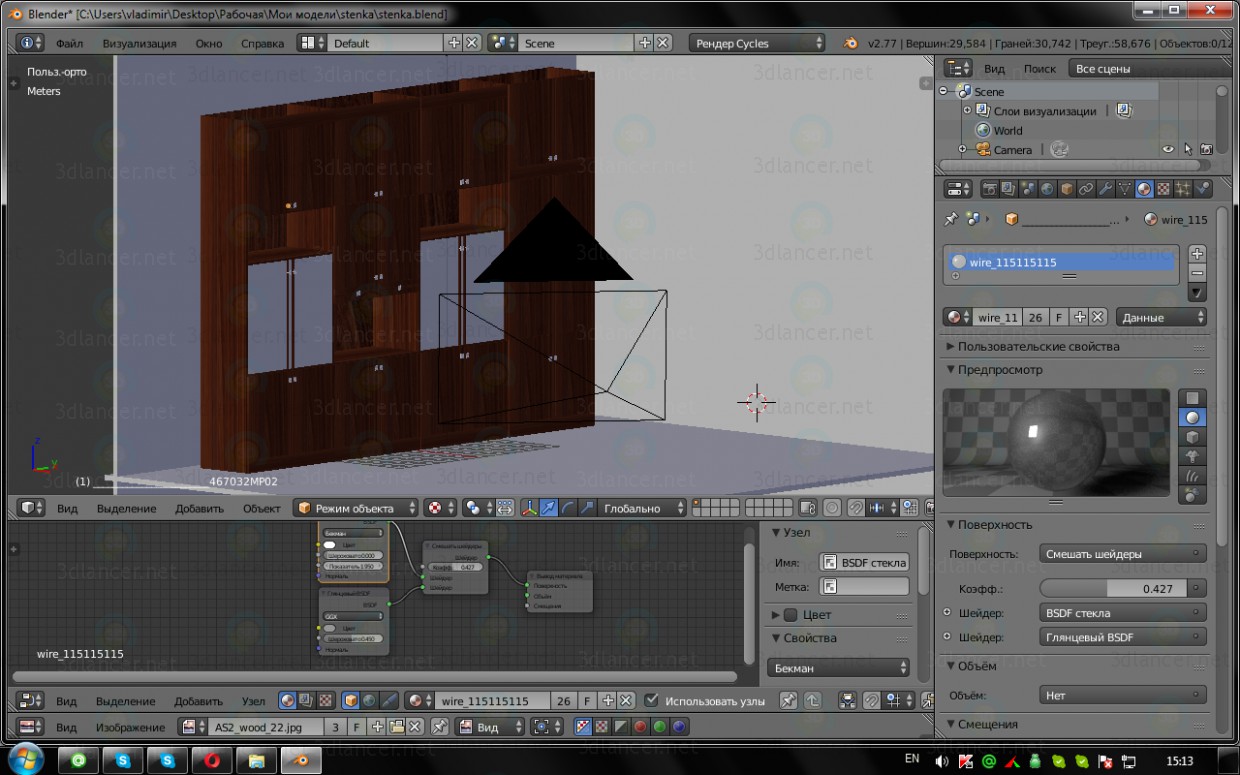The width and height of the screenshot is (1240, 775).
Task: Open the 'Рендер Cycles' engine dropdown
Action: tap(757, 43)
